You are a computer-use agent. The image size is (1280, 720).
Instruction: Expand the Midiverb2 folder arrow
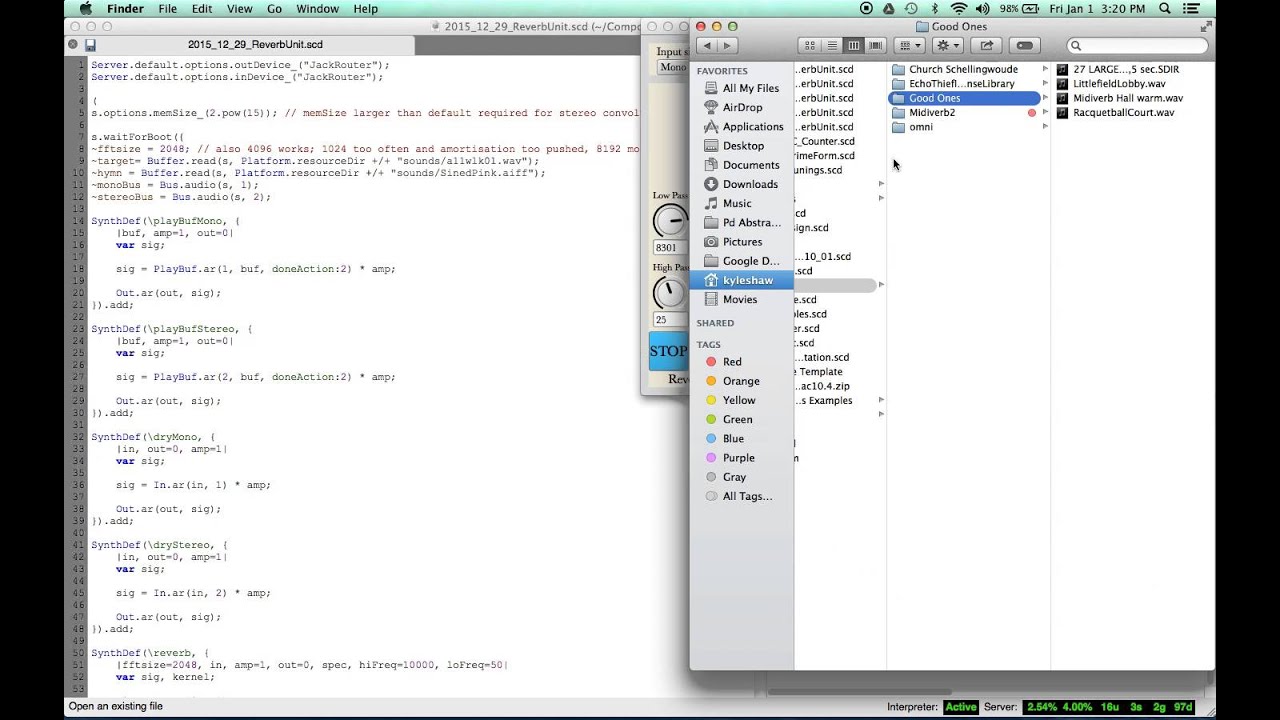coord(1045,113)
